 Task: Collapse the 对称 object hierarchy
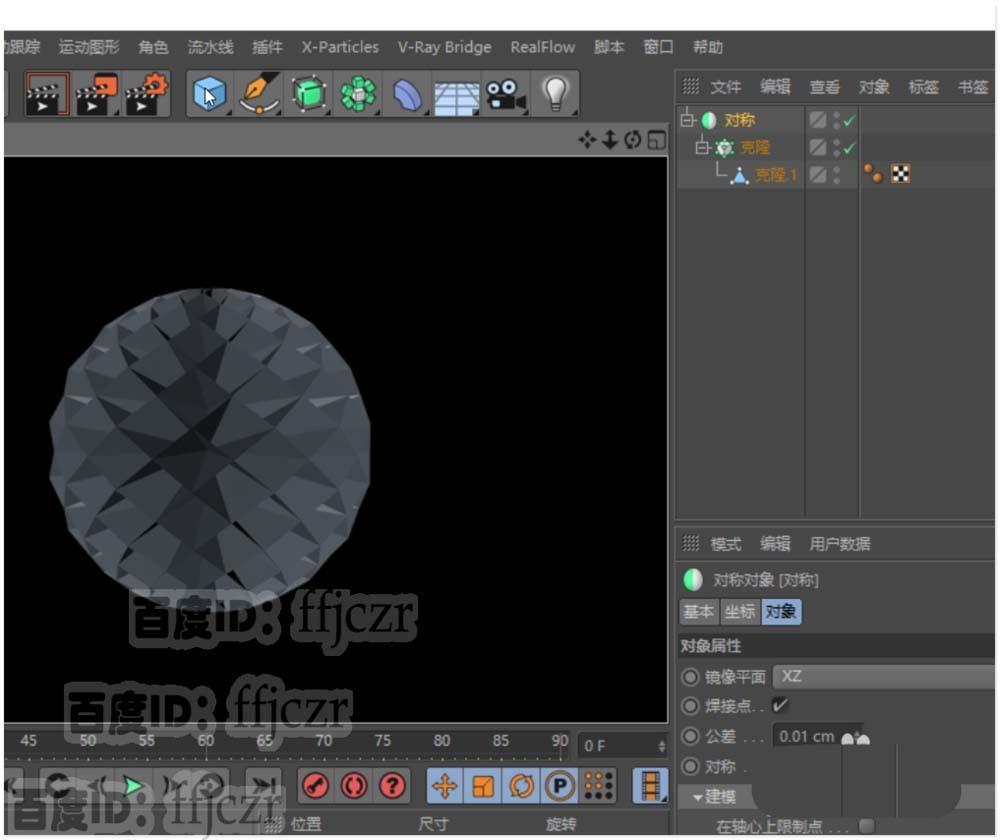pos(685,119)
